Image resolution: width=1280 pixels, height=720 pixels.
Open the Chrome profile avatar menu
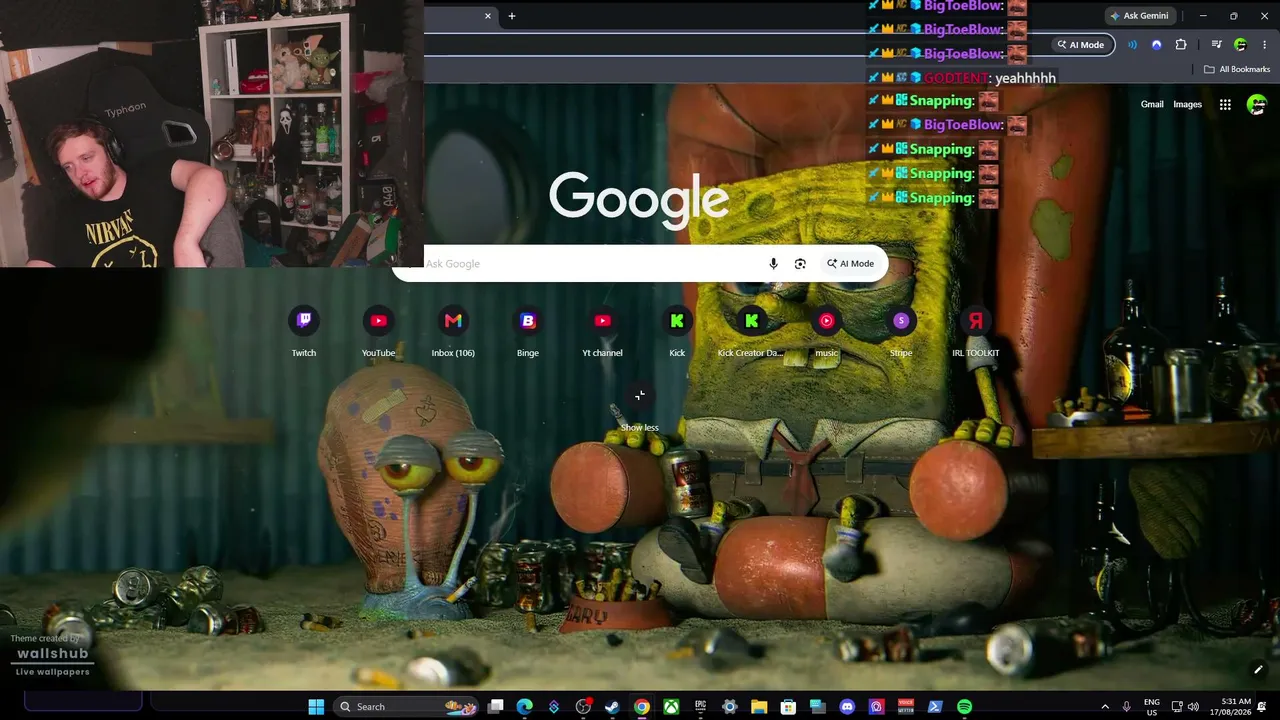pos(1241,45)
